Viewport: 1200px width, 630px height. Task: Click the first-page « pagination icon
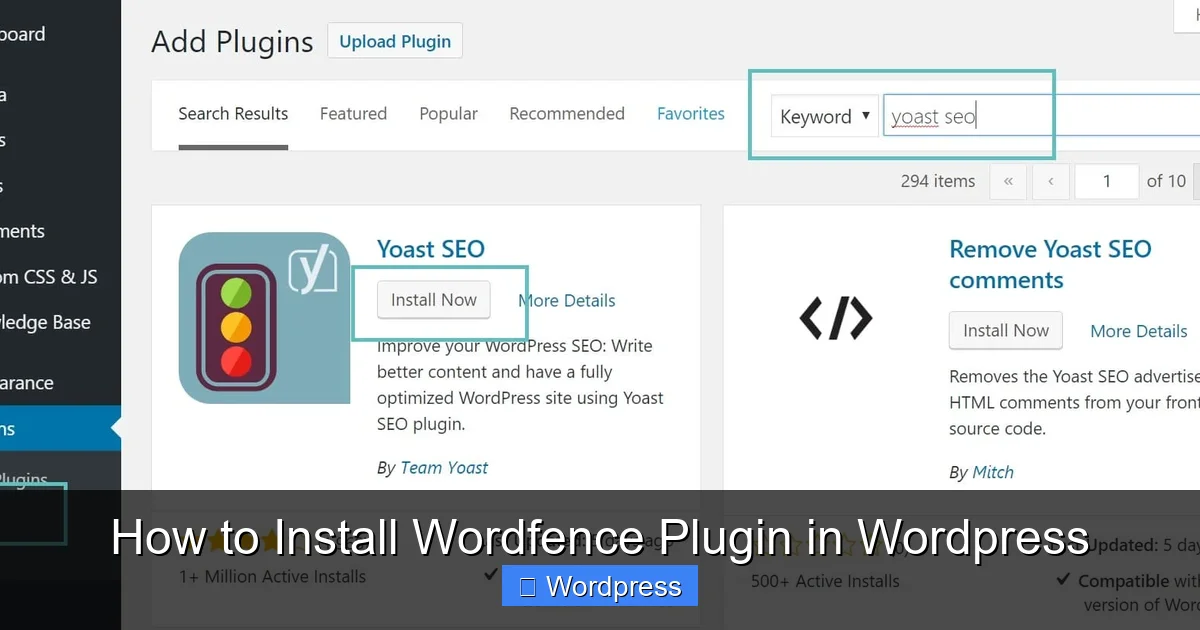click(1008, 181)
